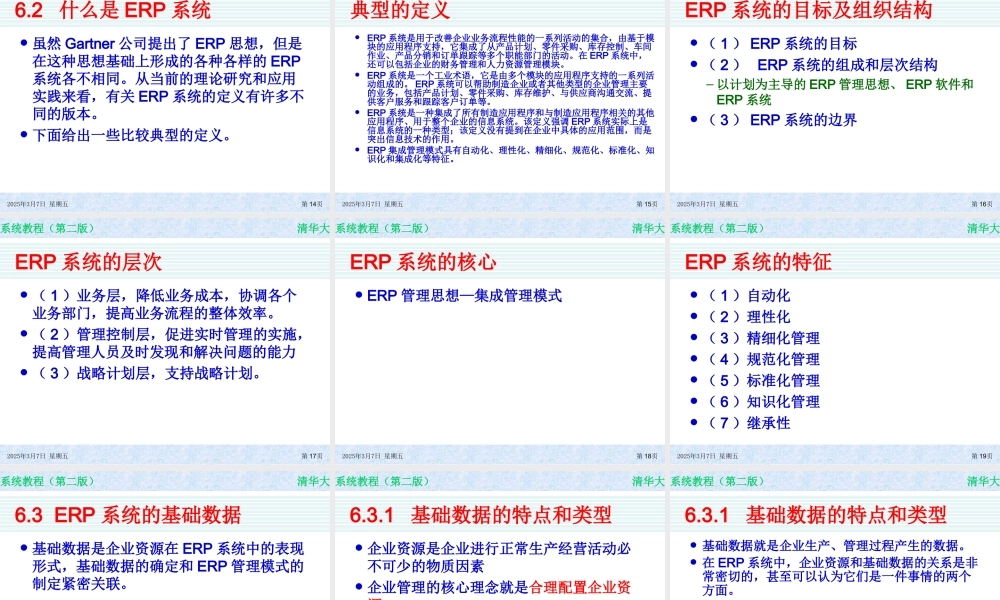1000x600 pixels.
Task: Click the feature "（4）规范化管理"
Action: pos(761,359)
